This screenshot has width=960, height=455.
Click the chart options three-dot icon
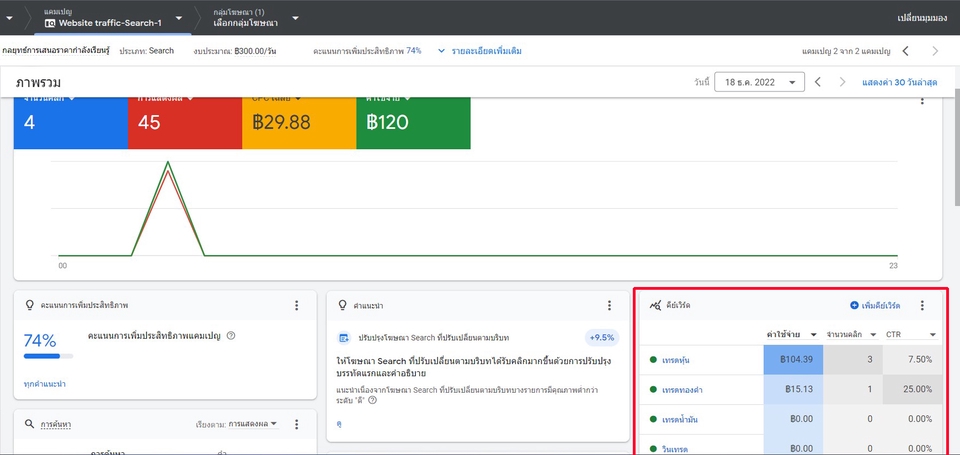pyautogui.click(x=922, y=101)
